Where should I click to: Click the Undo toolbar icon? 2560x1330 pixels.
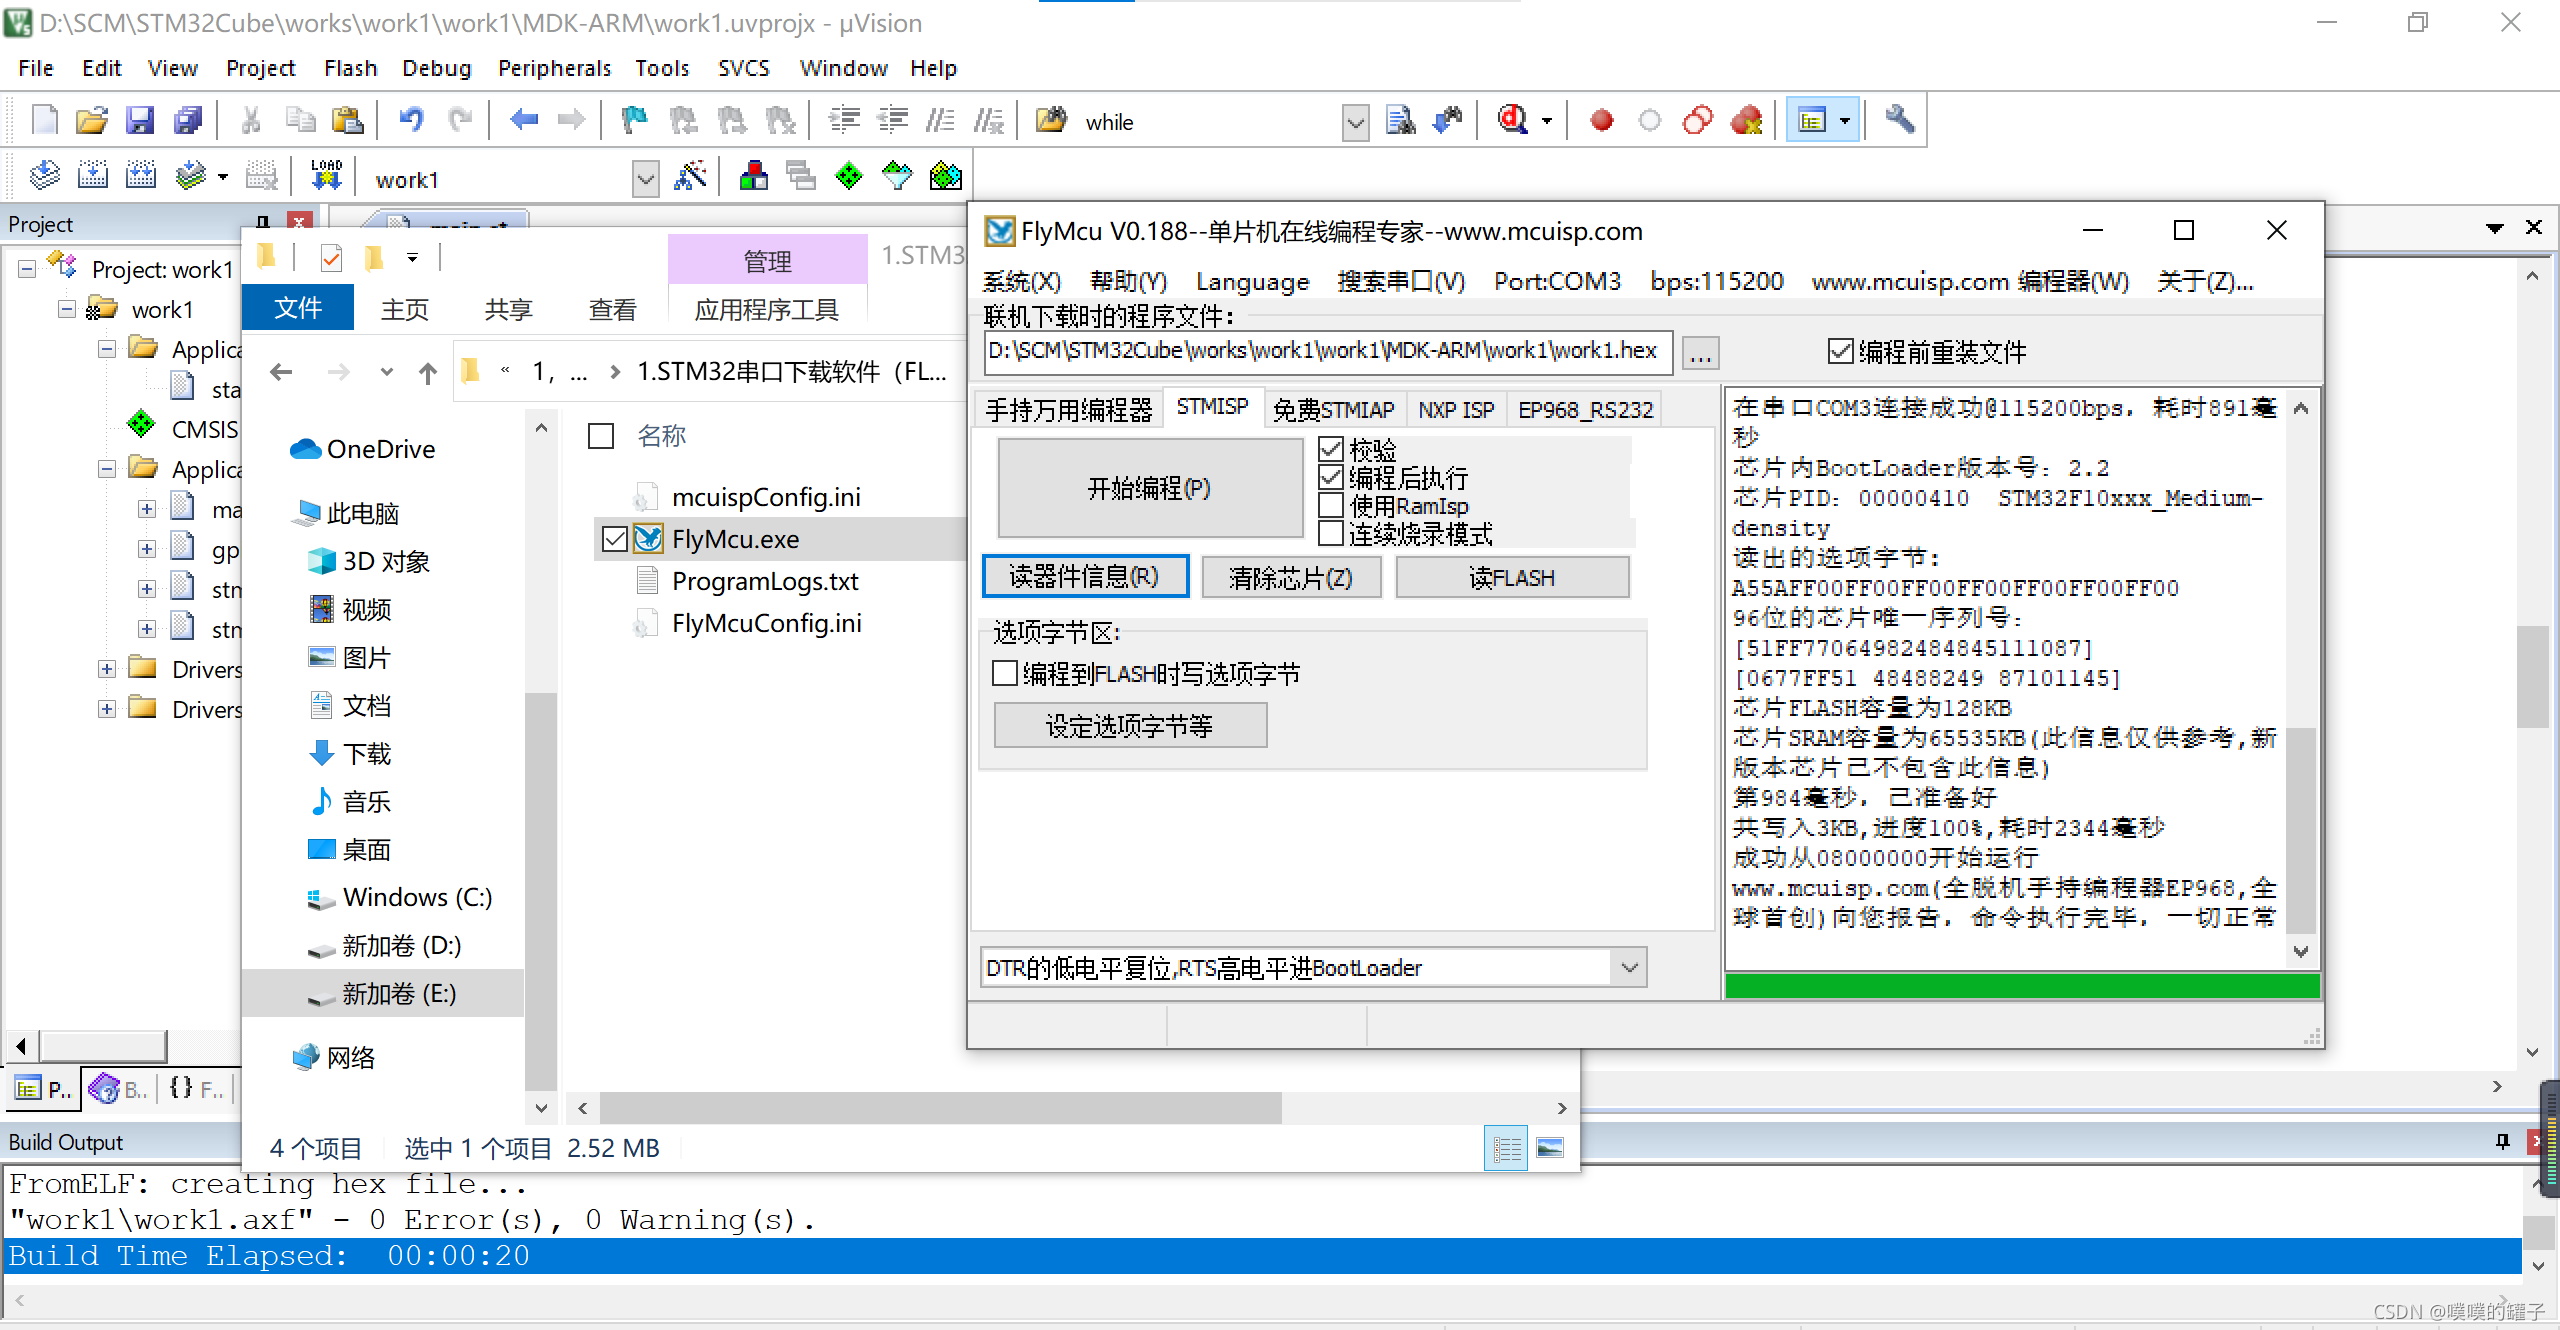click(x=411, y=121)
